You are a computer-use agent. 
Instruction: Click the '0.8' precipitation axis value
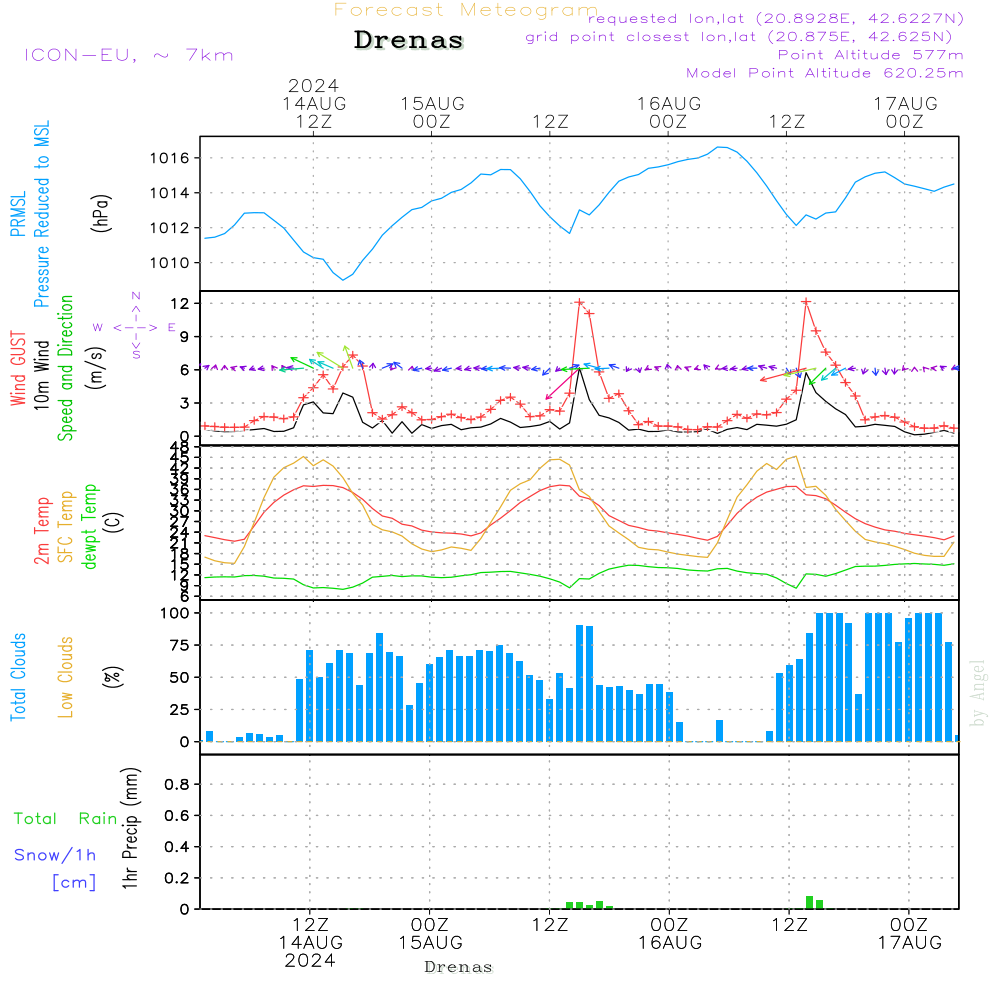pyautogui.click(x=177, y=784)
